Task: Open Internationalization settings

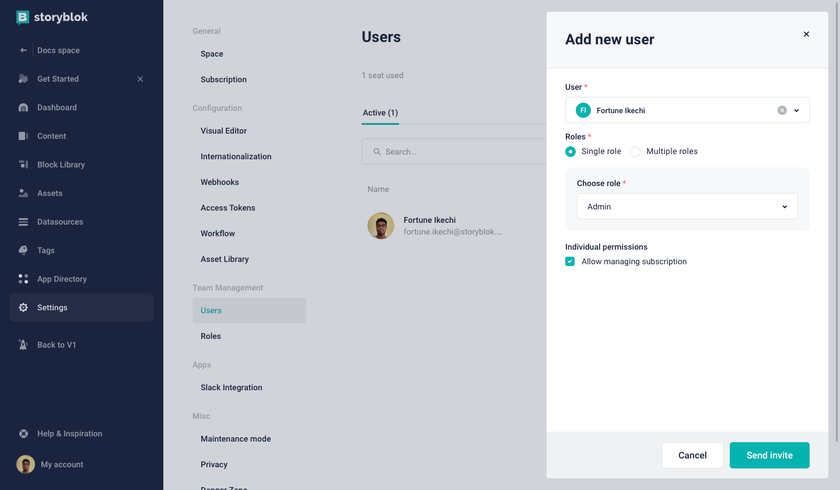Action: [x=236, y=157]
